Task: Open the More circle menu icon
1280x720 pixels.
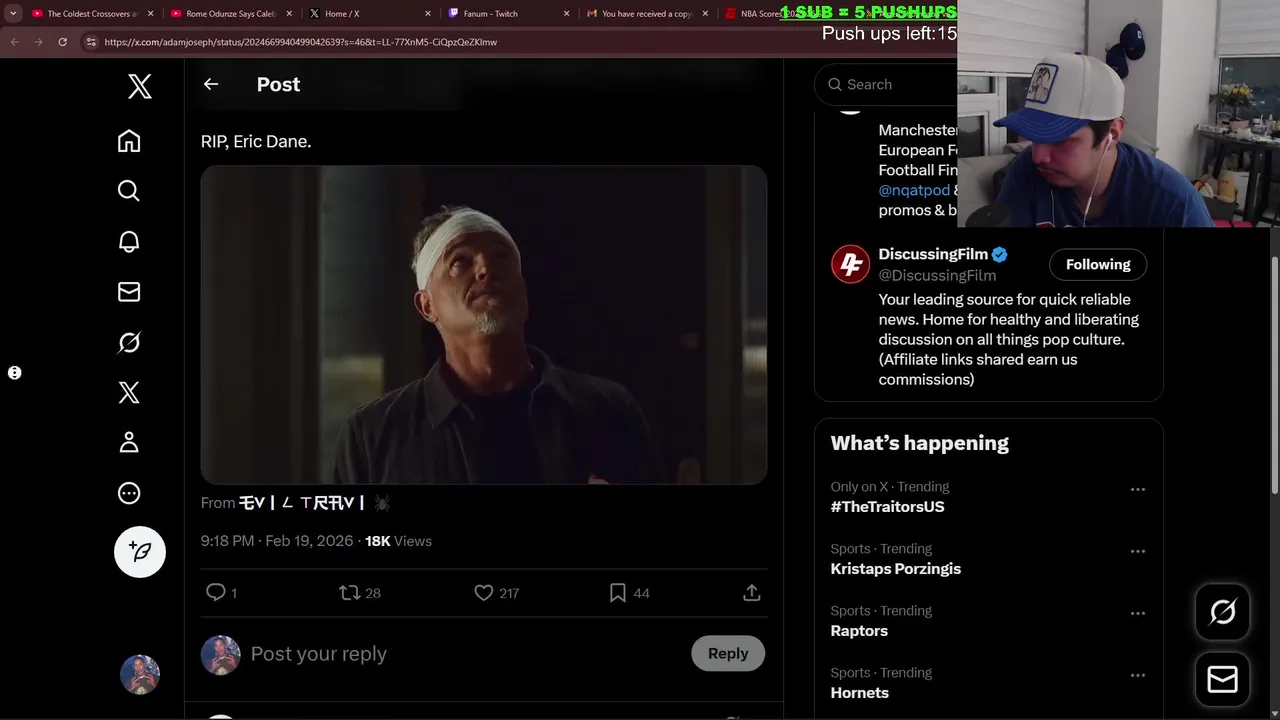Action: [129, 493]
